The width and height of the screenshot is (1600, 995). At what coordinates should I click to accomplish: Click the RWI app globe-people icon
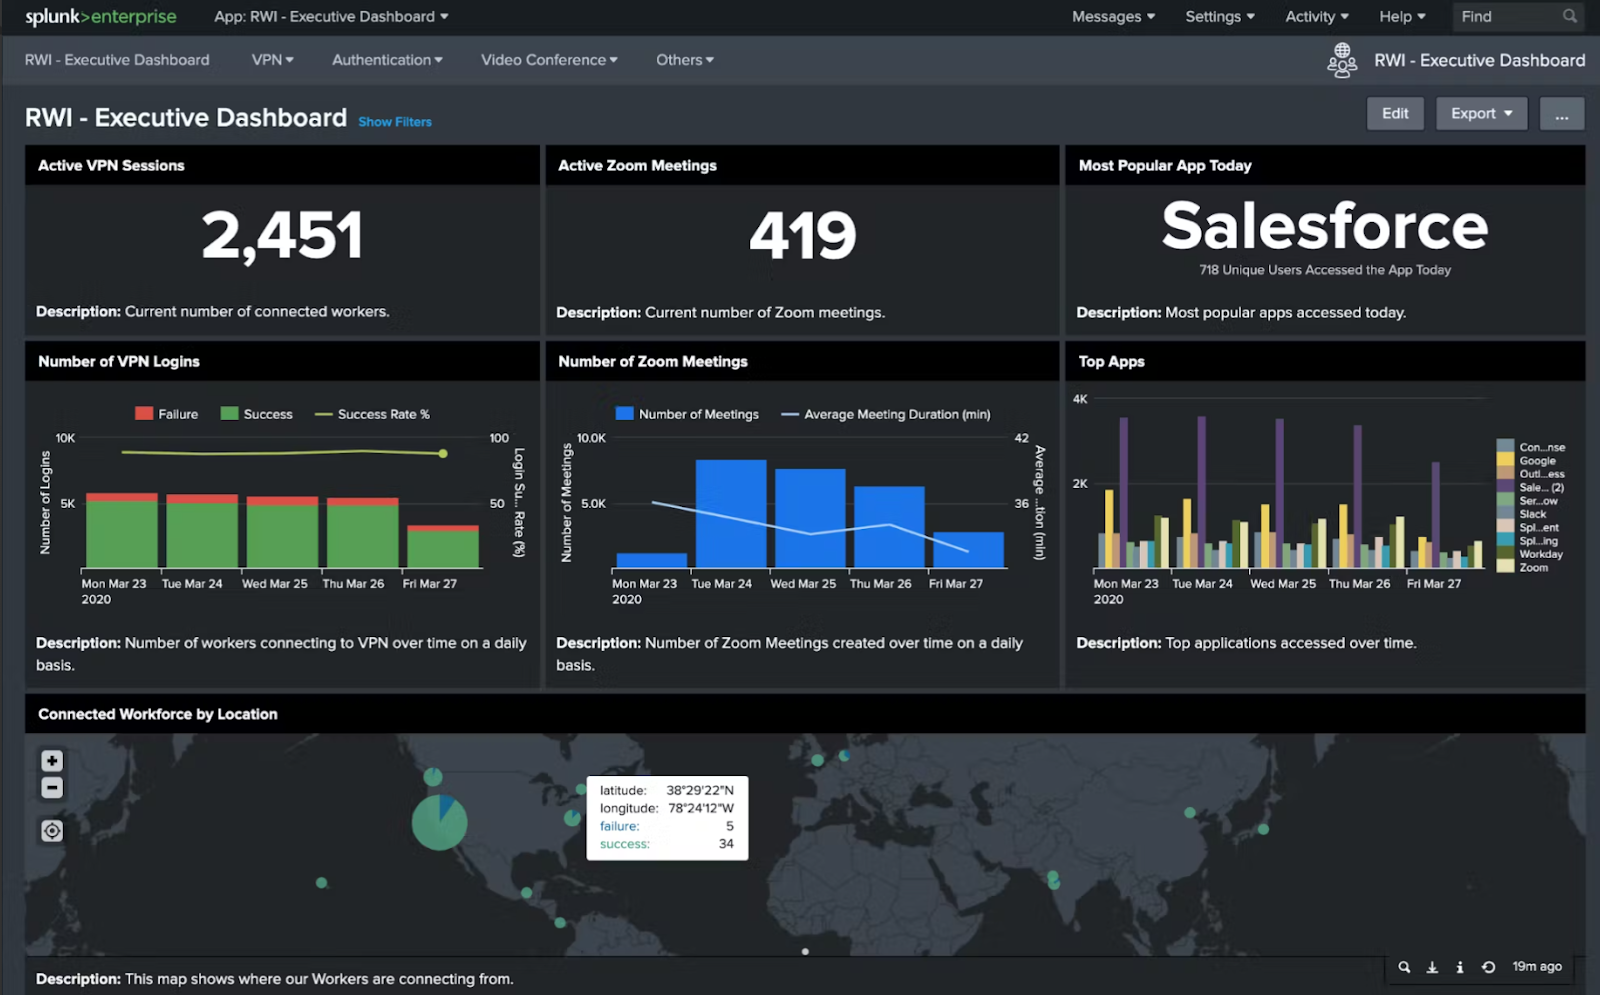tap(1342, 60)
